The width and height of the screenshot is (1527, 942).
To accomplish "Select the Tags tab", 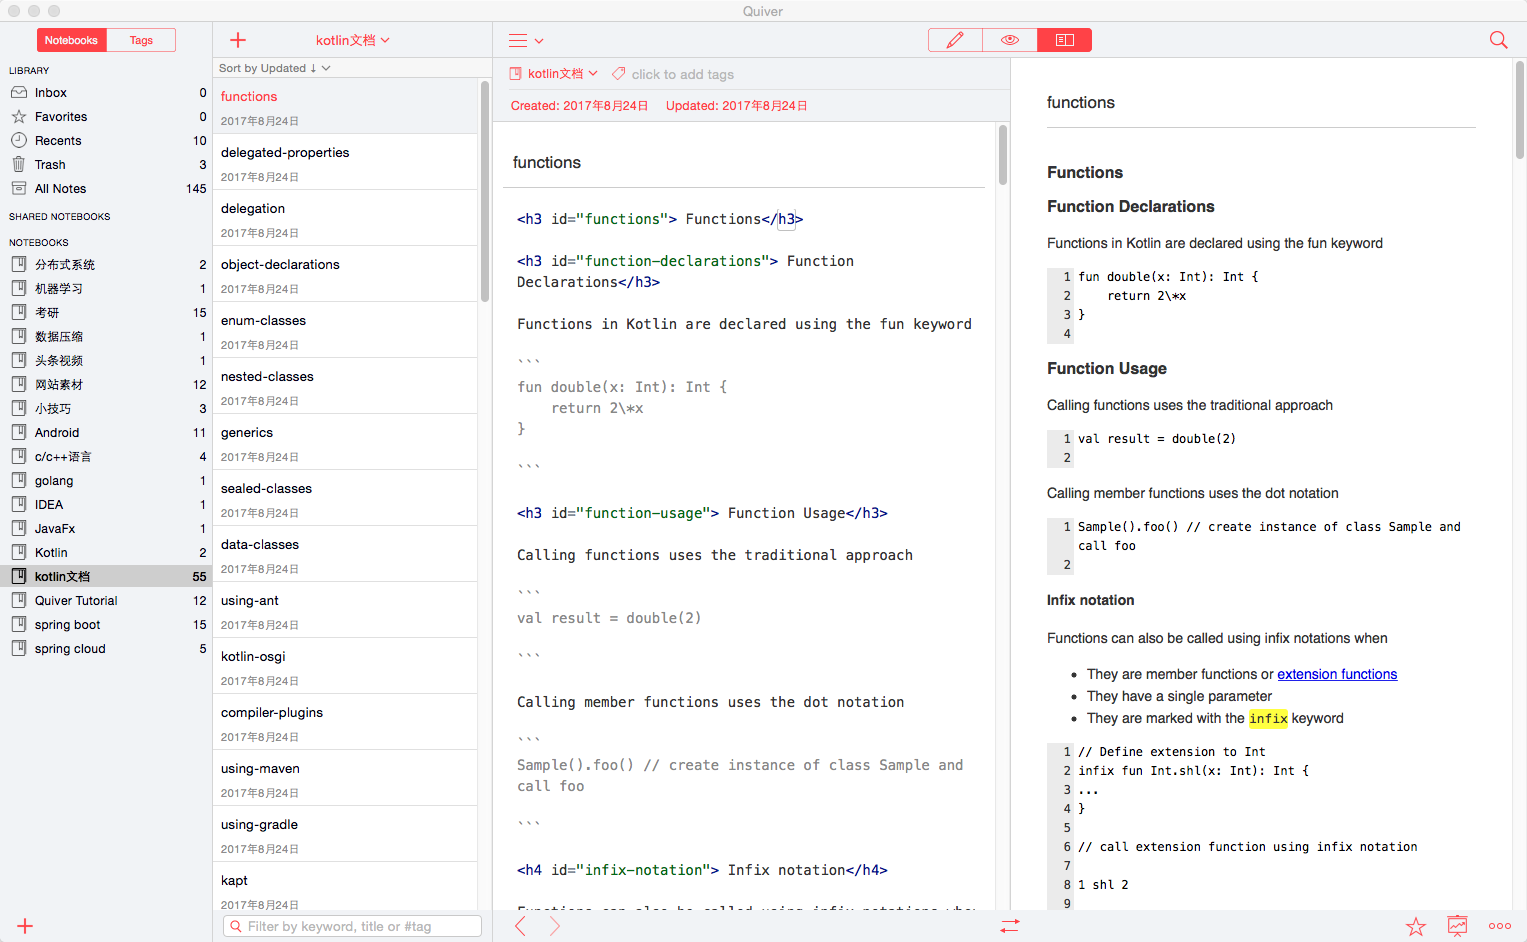I will [x=141, y=40].
